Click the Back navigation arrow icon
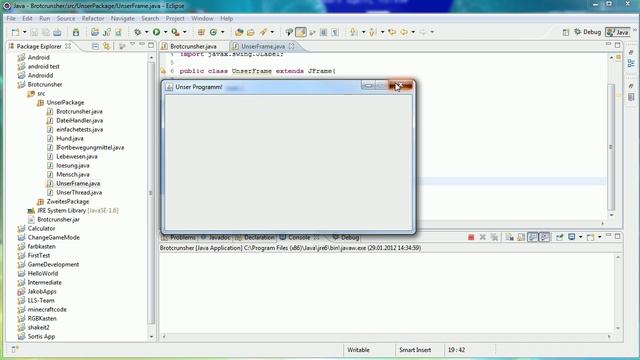The width and height of the screenshot is (640, 360). (x=404, y=32)
